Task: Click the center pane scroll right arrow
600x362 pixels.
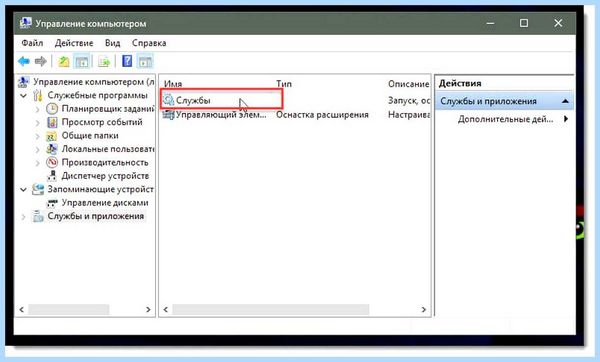Action: pos(424,309)
